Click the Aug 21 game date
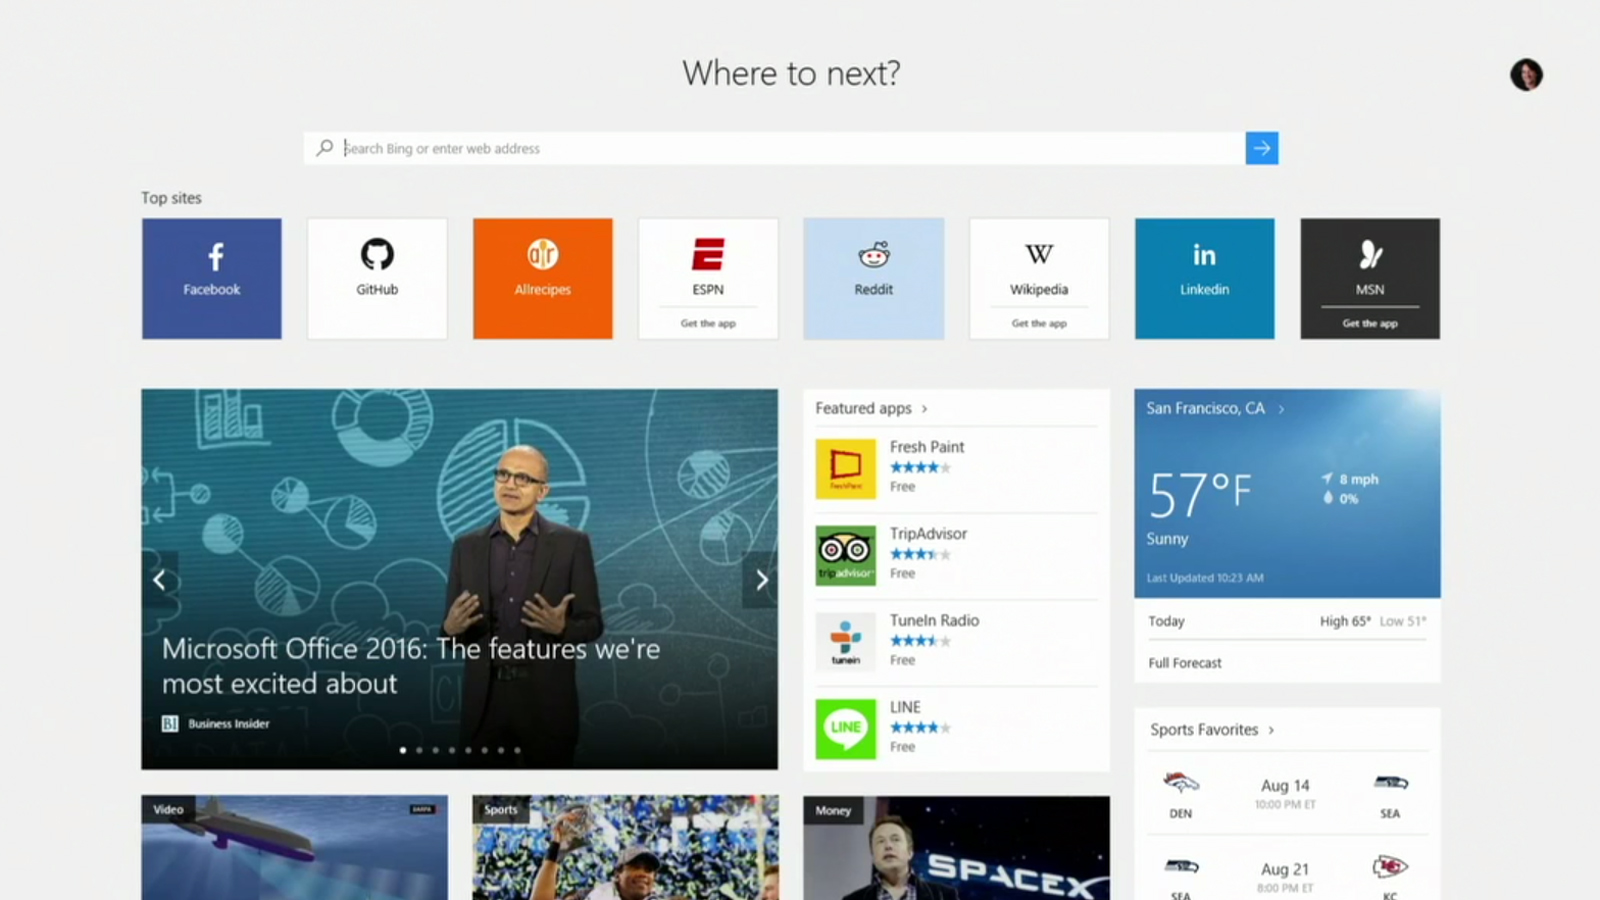Viewport: 1600px width, 900px height. (x=1285, y=870)
